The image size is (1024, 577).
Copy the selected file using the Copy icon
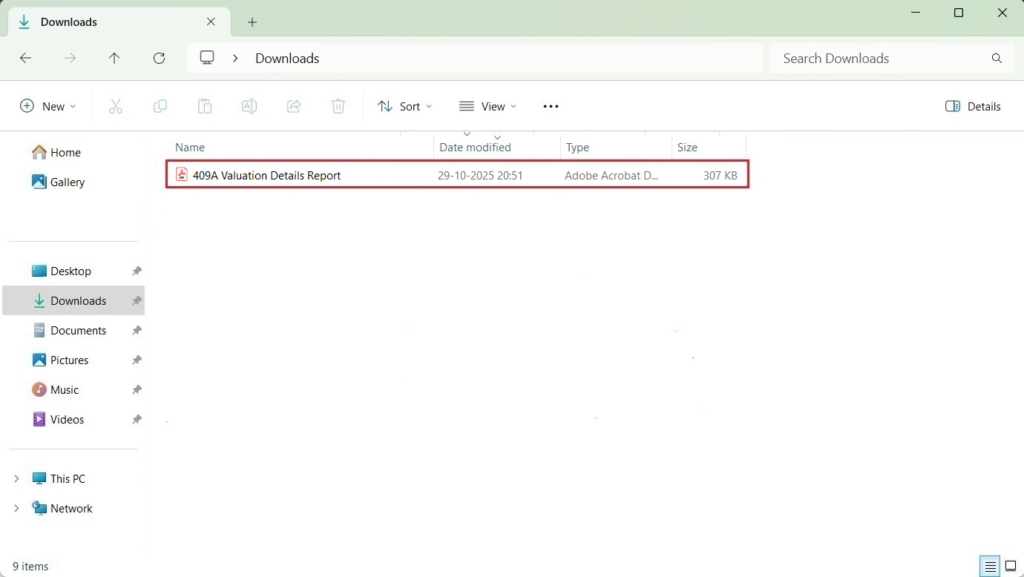click(160, 106)
